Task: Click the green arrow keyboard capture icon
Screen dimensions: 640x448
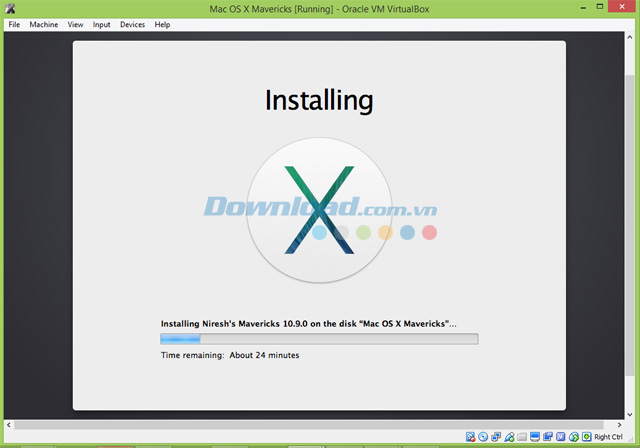Action: pos(587,437)
